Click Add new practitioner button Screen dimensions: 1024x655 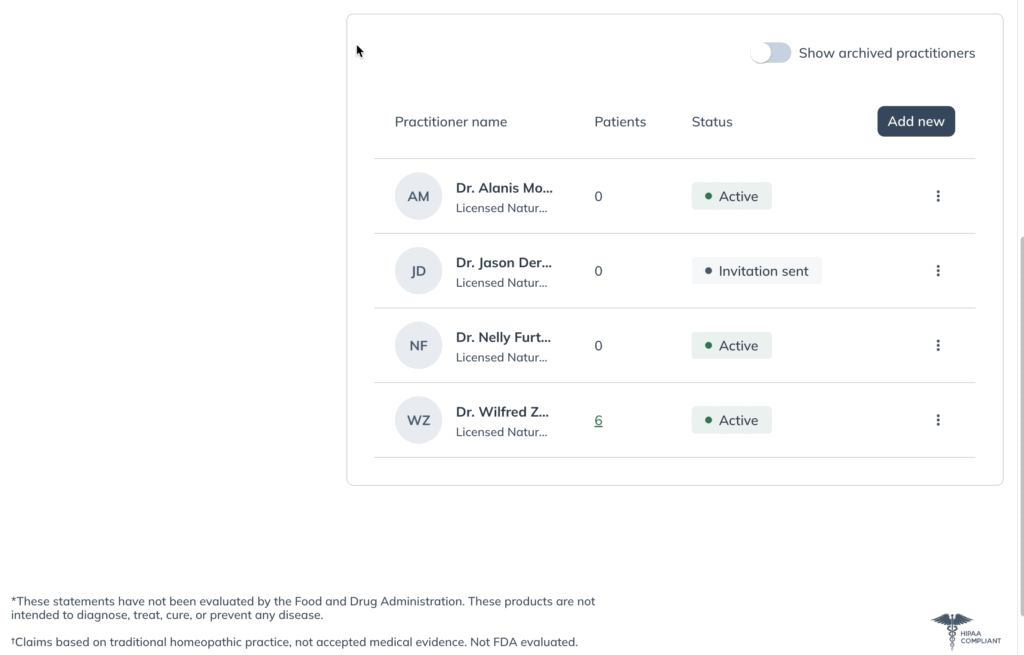[x=916, y=121]
